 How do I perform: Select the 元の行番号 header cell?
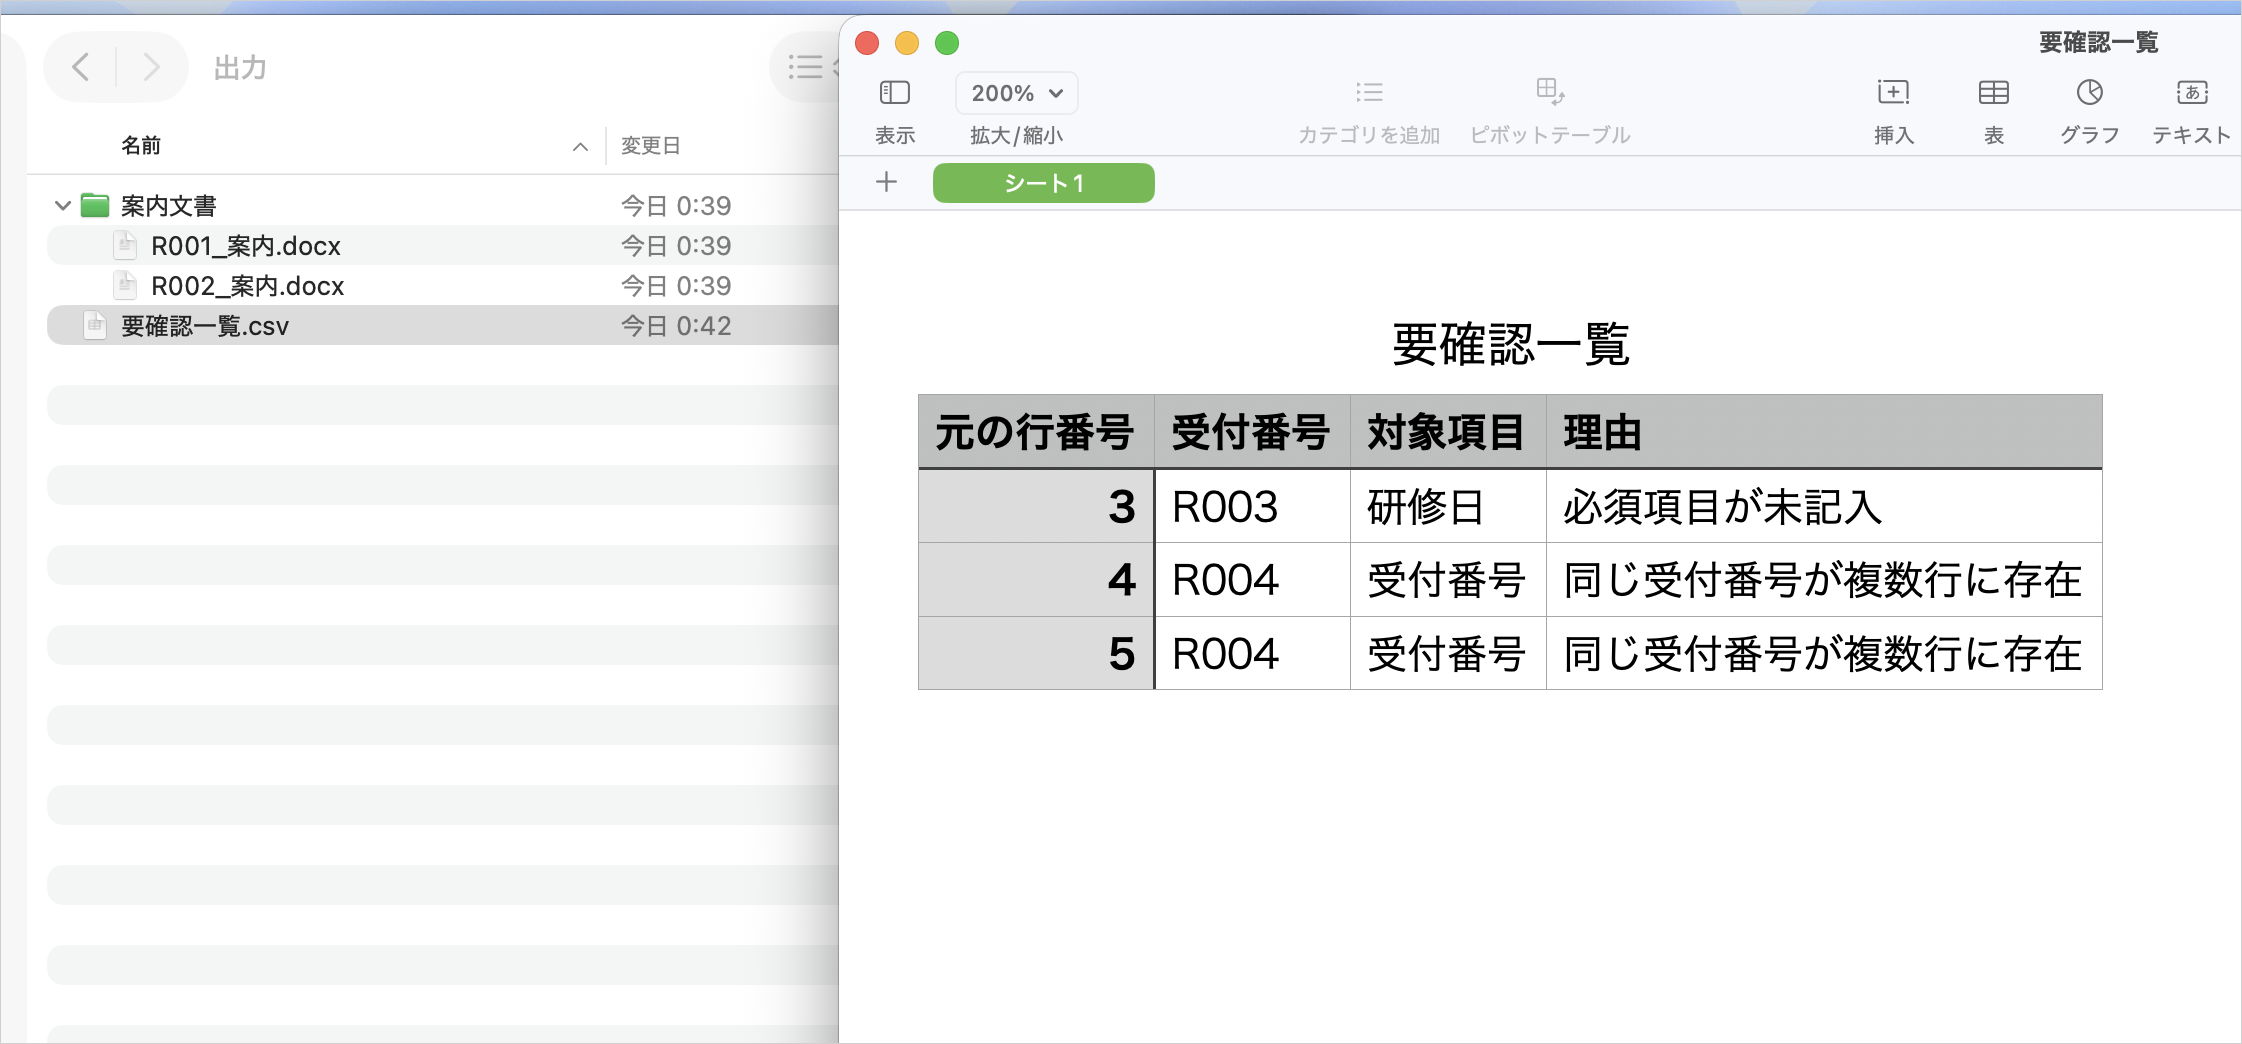pos(1036,432)
